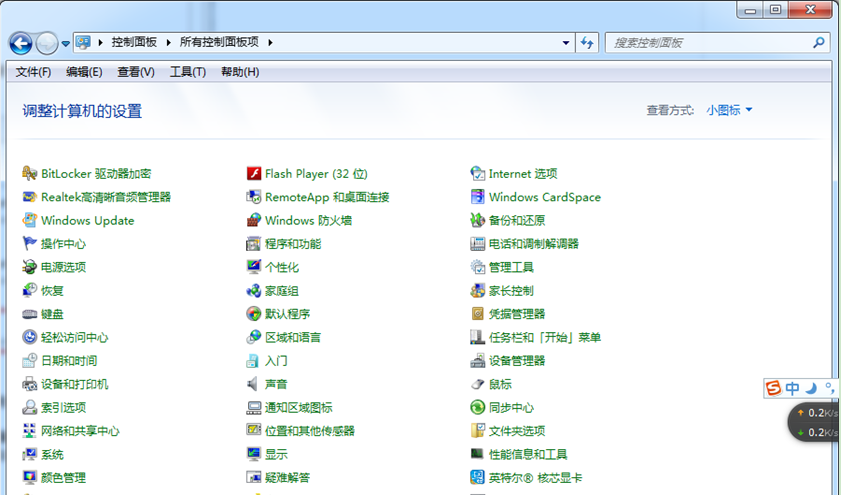Click the 鼠标 mouse settings icon

click(478, 385)
